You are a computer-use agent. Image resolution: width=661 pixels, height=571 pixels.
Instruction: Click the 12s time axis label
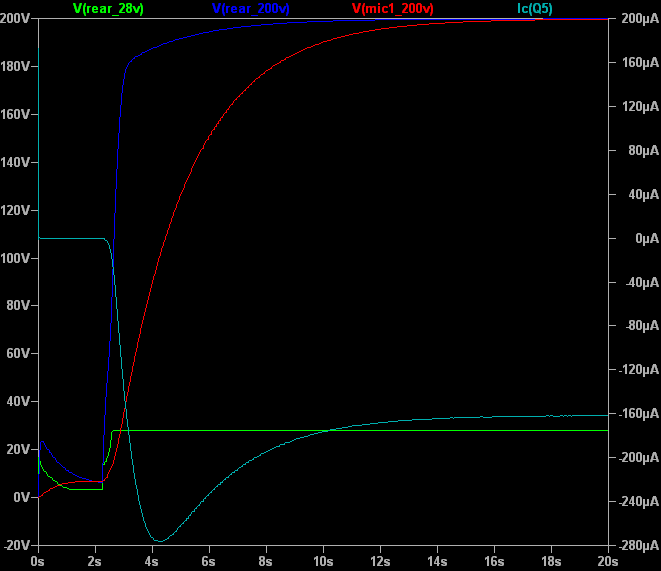click(380, 562)
